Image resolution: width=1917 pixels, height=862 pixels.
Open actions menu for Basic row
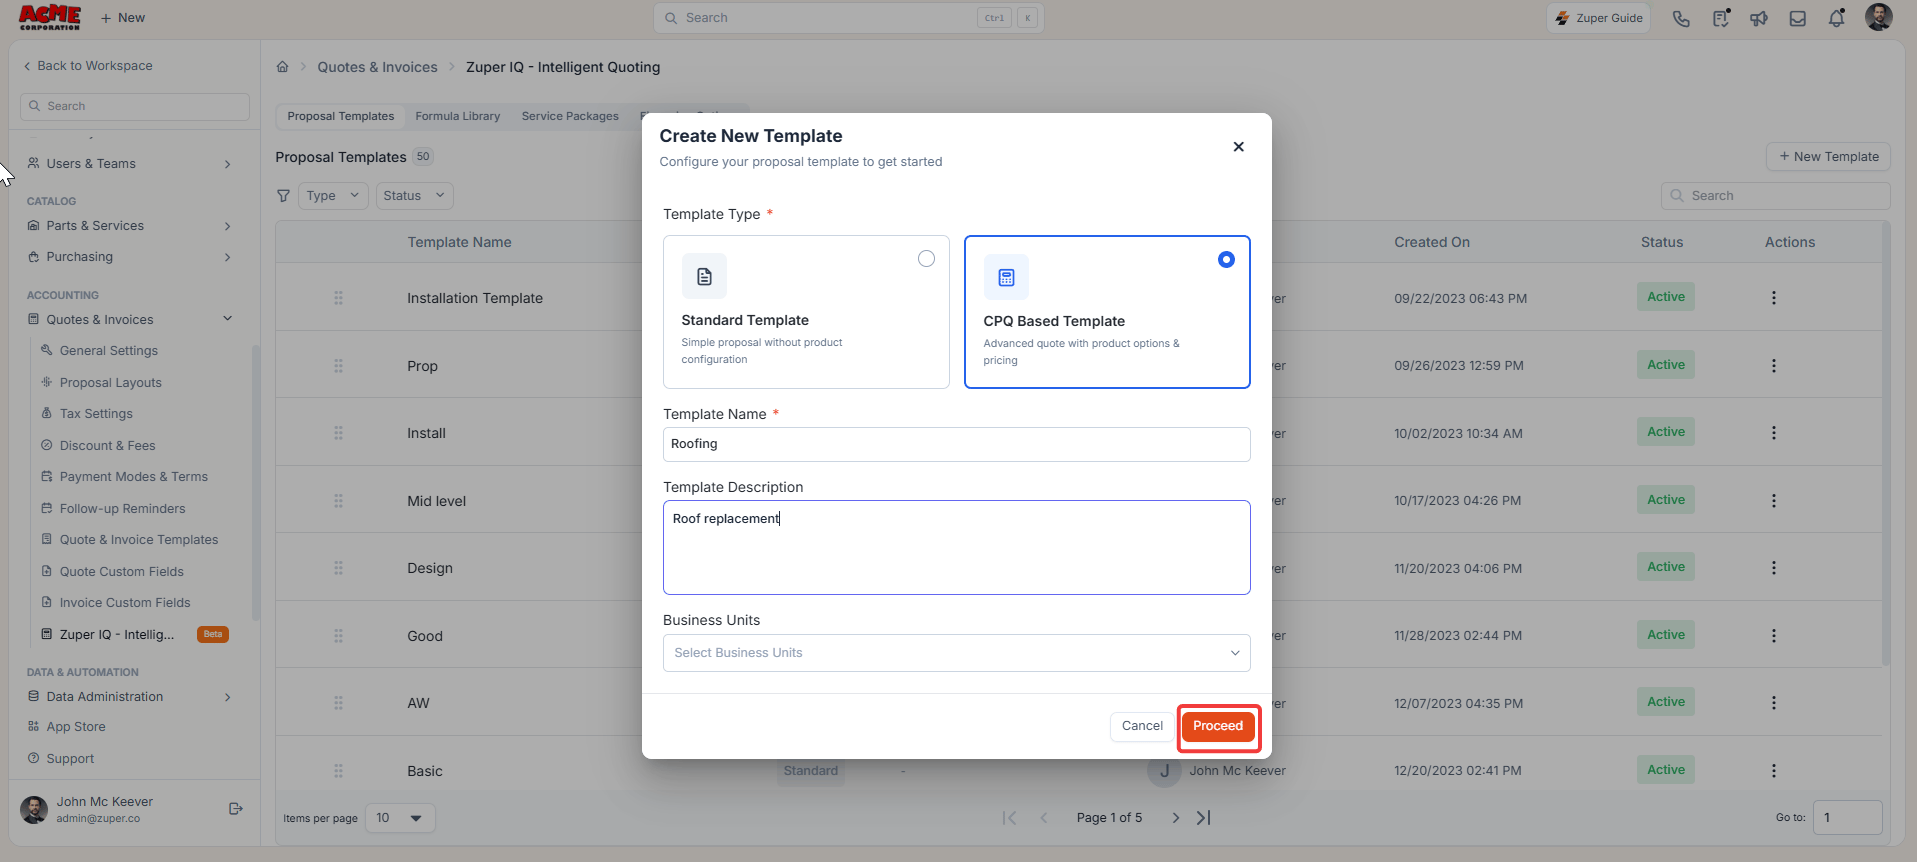click(1773, 771)
